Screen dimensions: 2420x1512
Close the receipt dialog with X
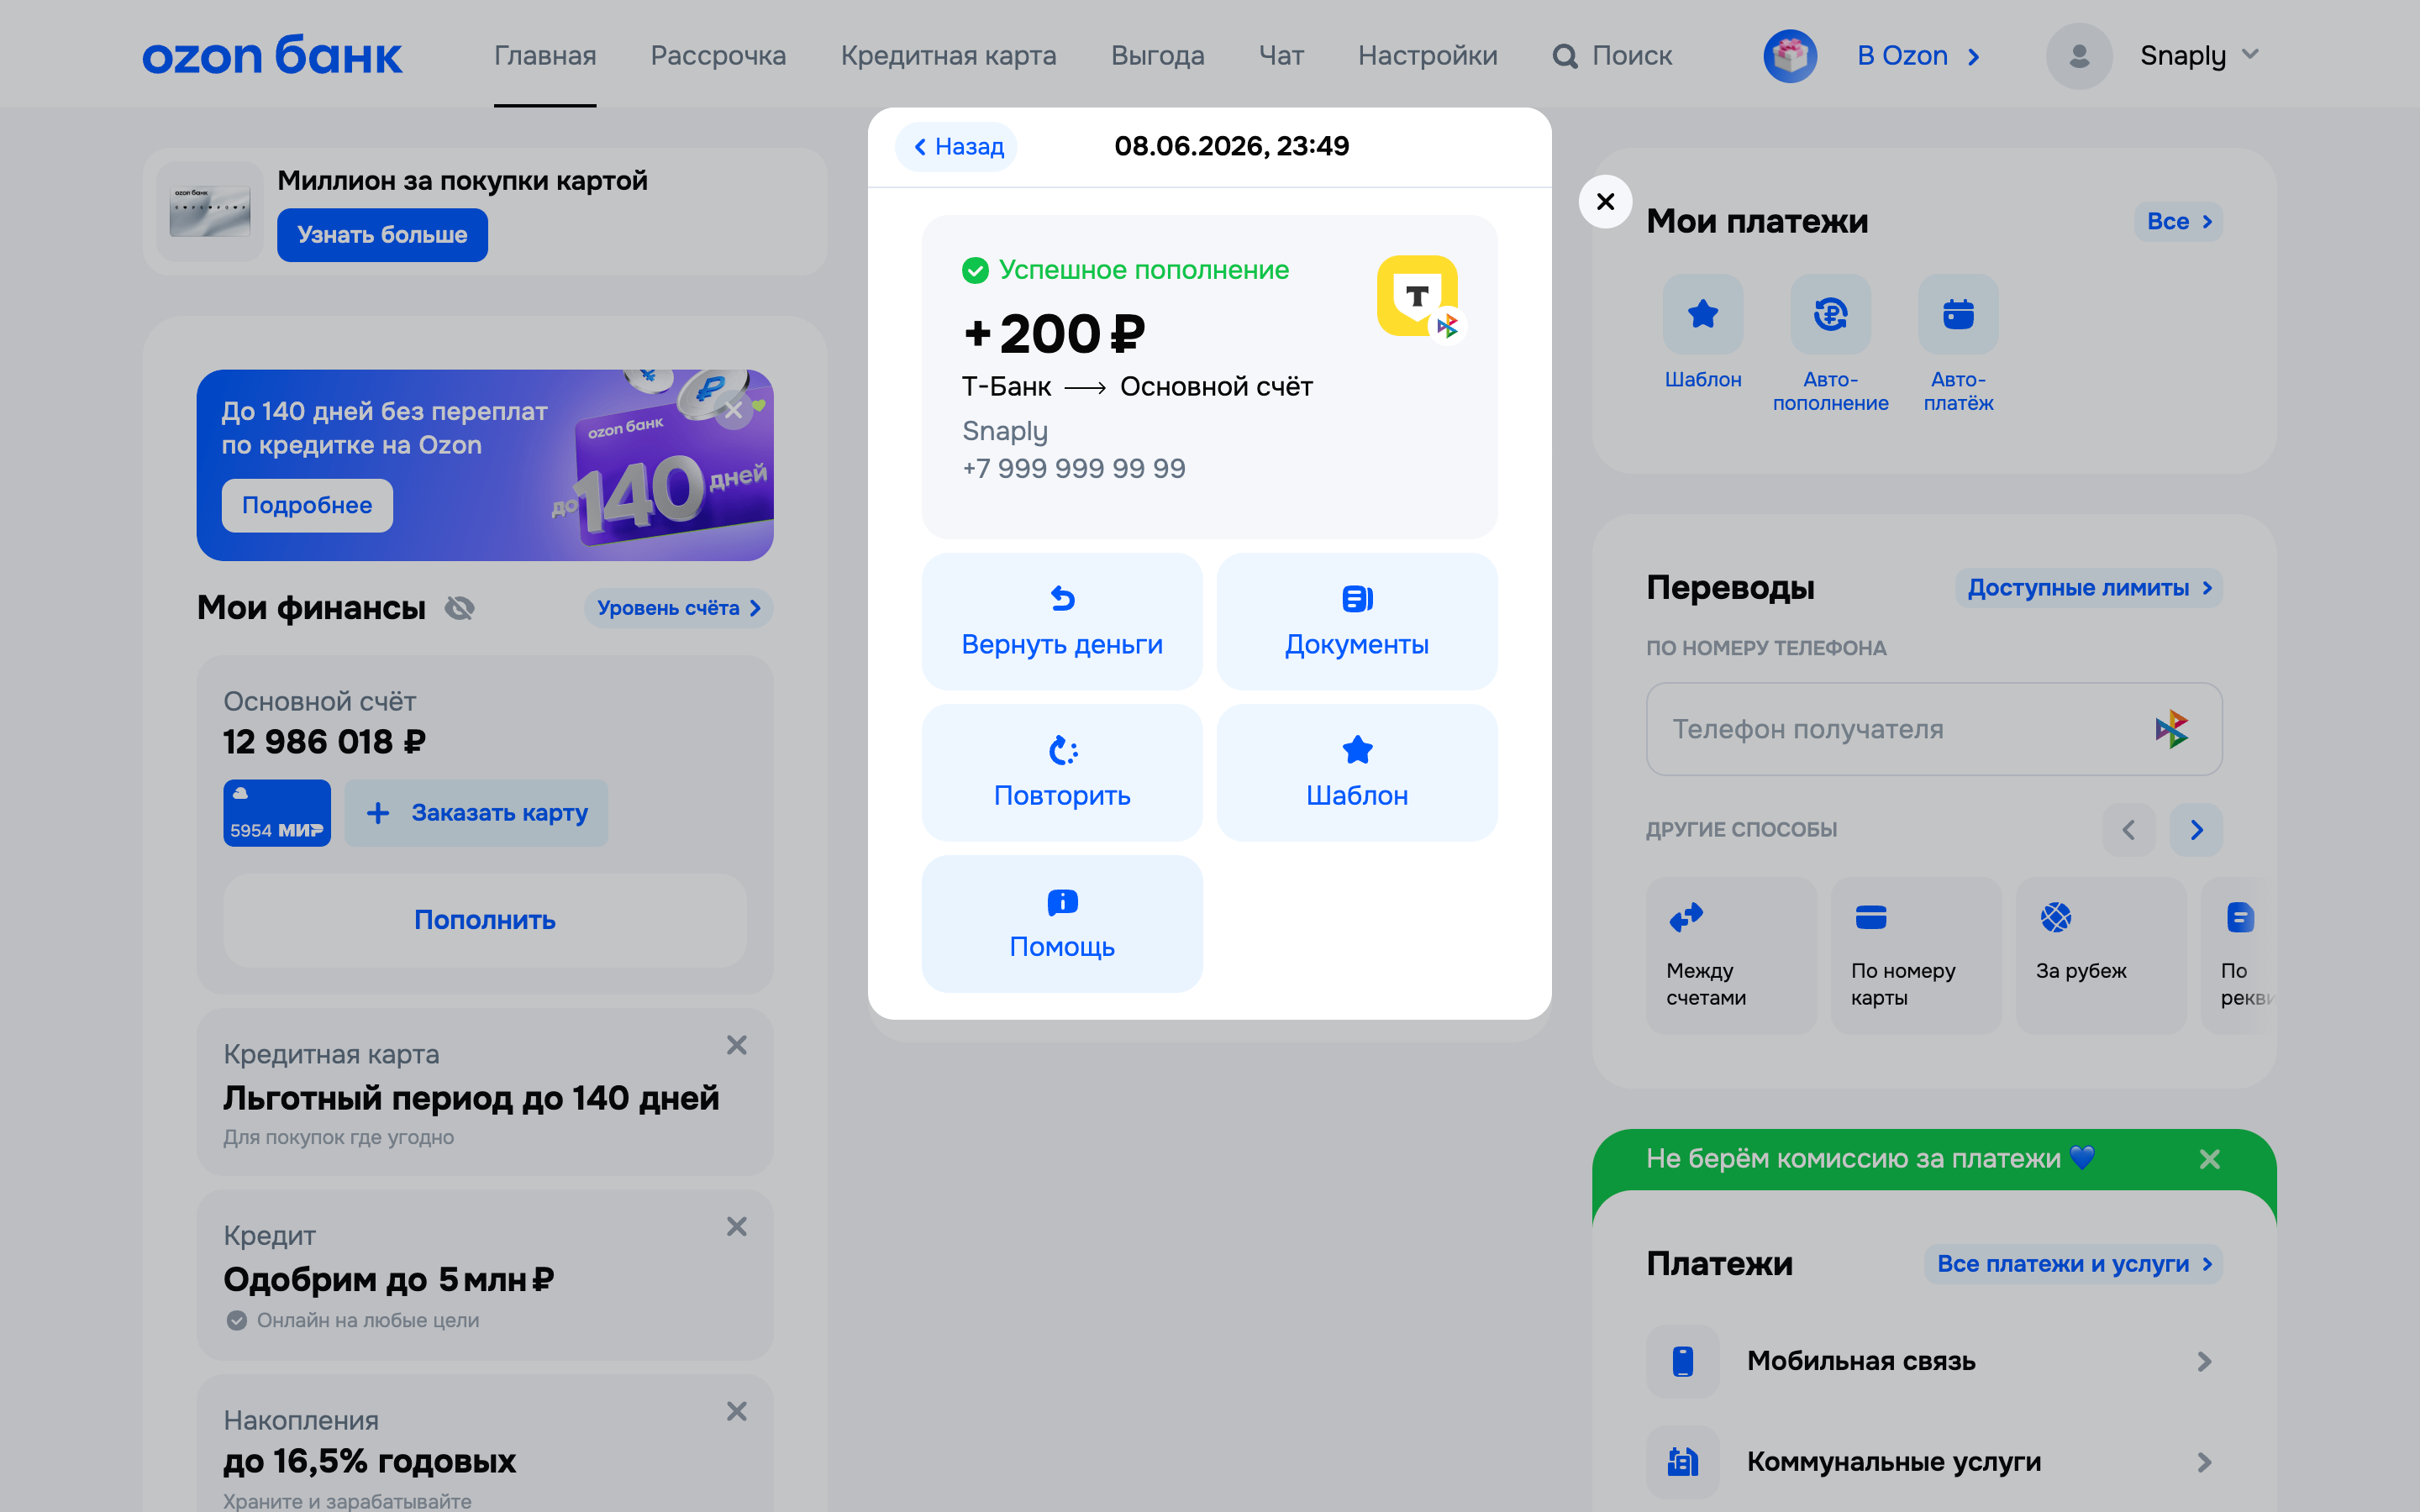1605,202
